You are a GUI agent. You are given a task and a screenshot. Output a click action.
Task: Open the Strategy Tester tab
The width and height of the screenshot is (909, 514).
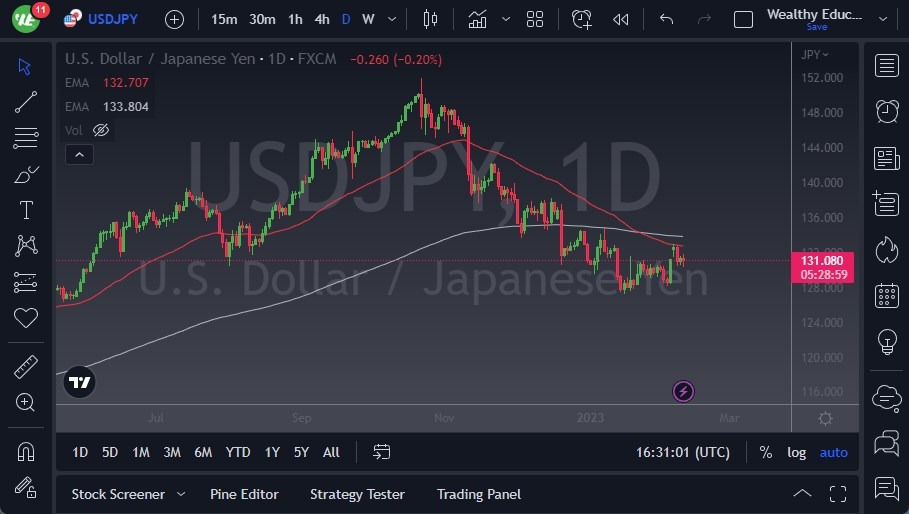[357, 494]
